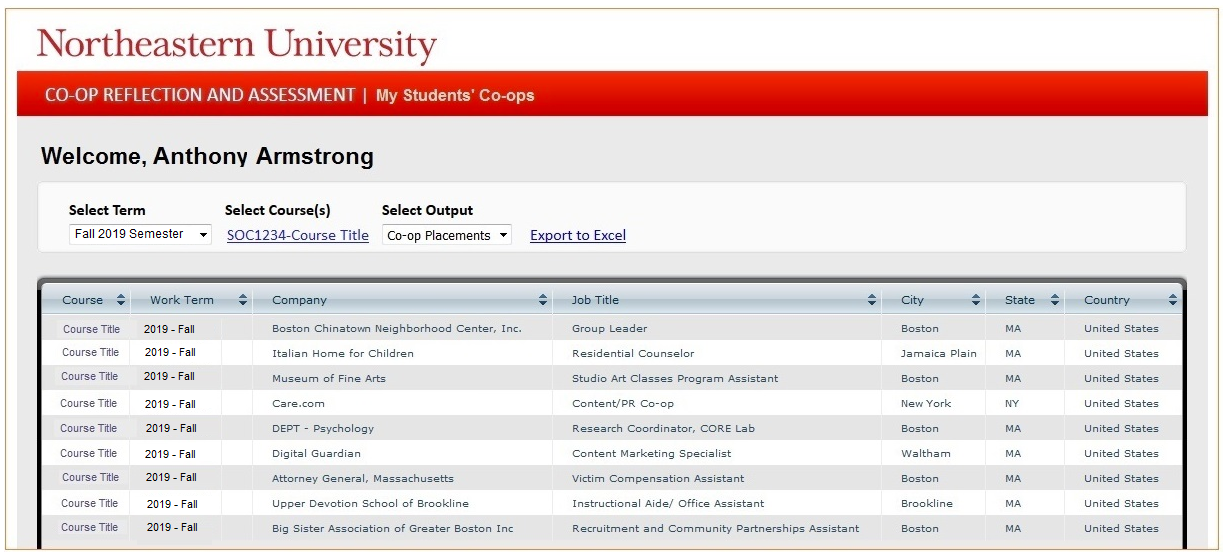Click the Waltham city cell
Image resolution: width=1224 pixels, height=556 pixels.
926,453
